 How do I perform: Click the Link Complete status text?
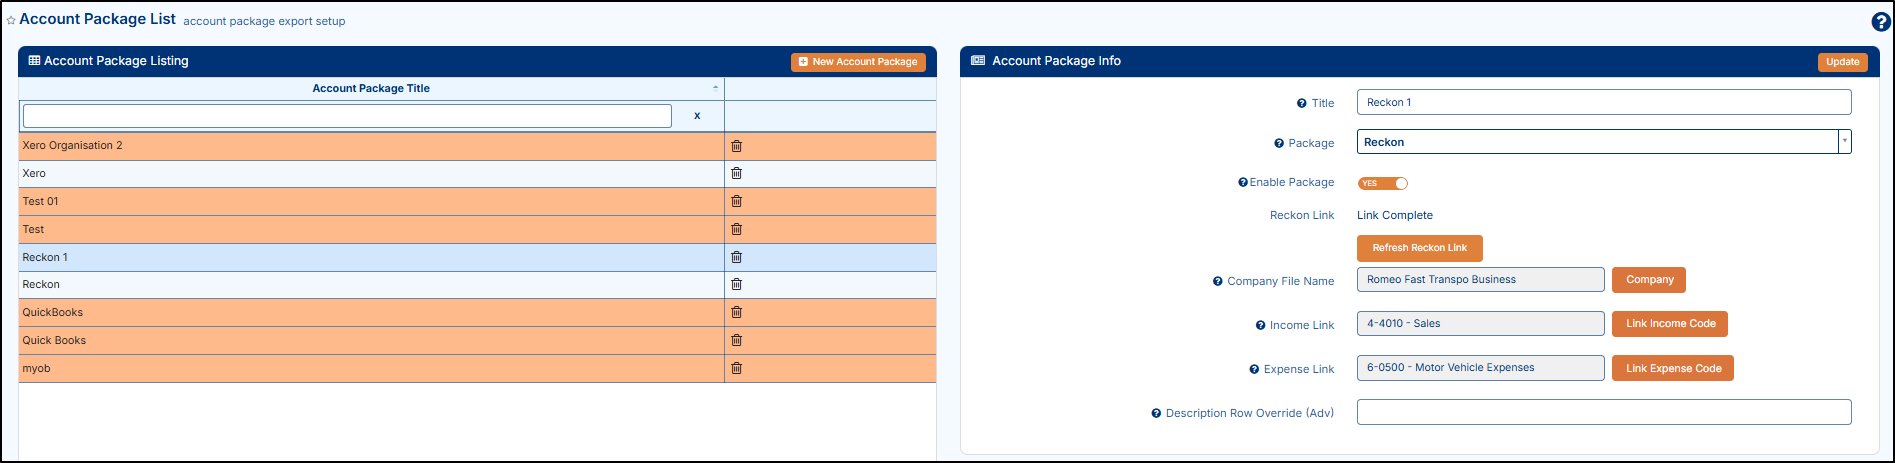[x=1394, y=215]
